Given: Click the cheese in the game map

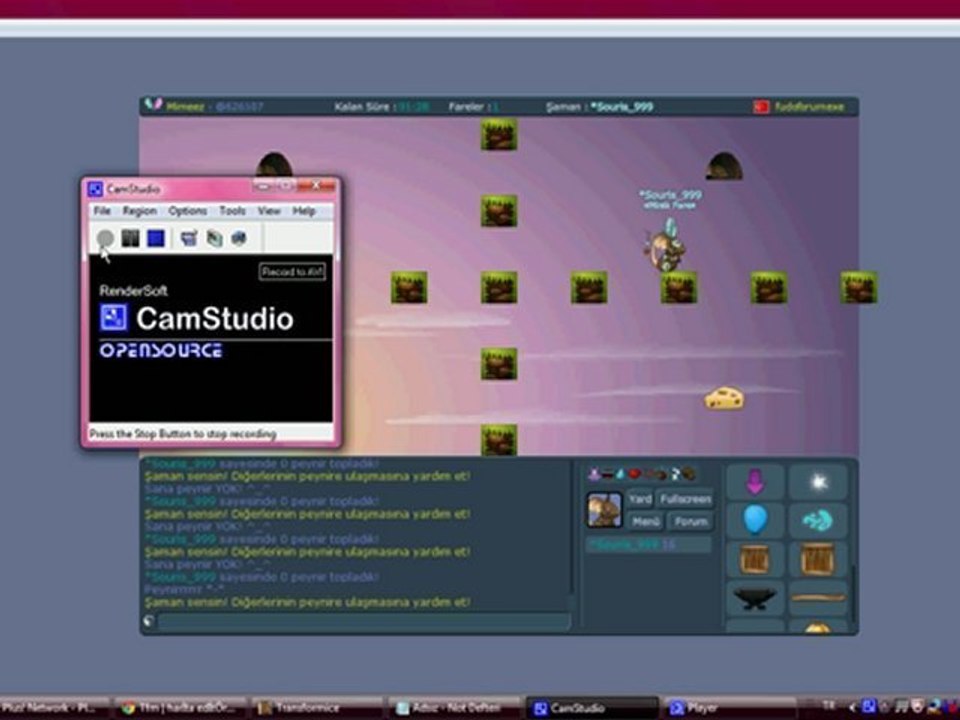Looking at the screenshot, I should [x=724, y=398].
